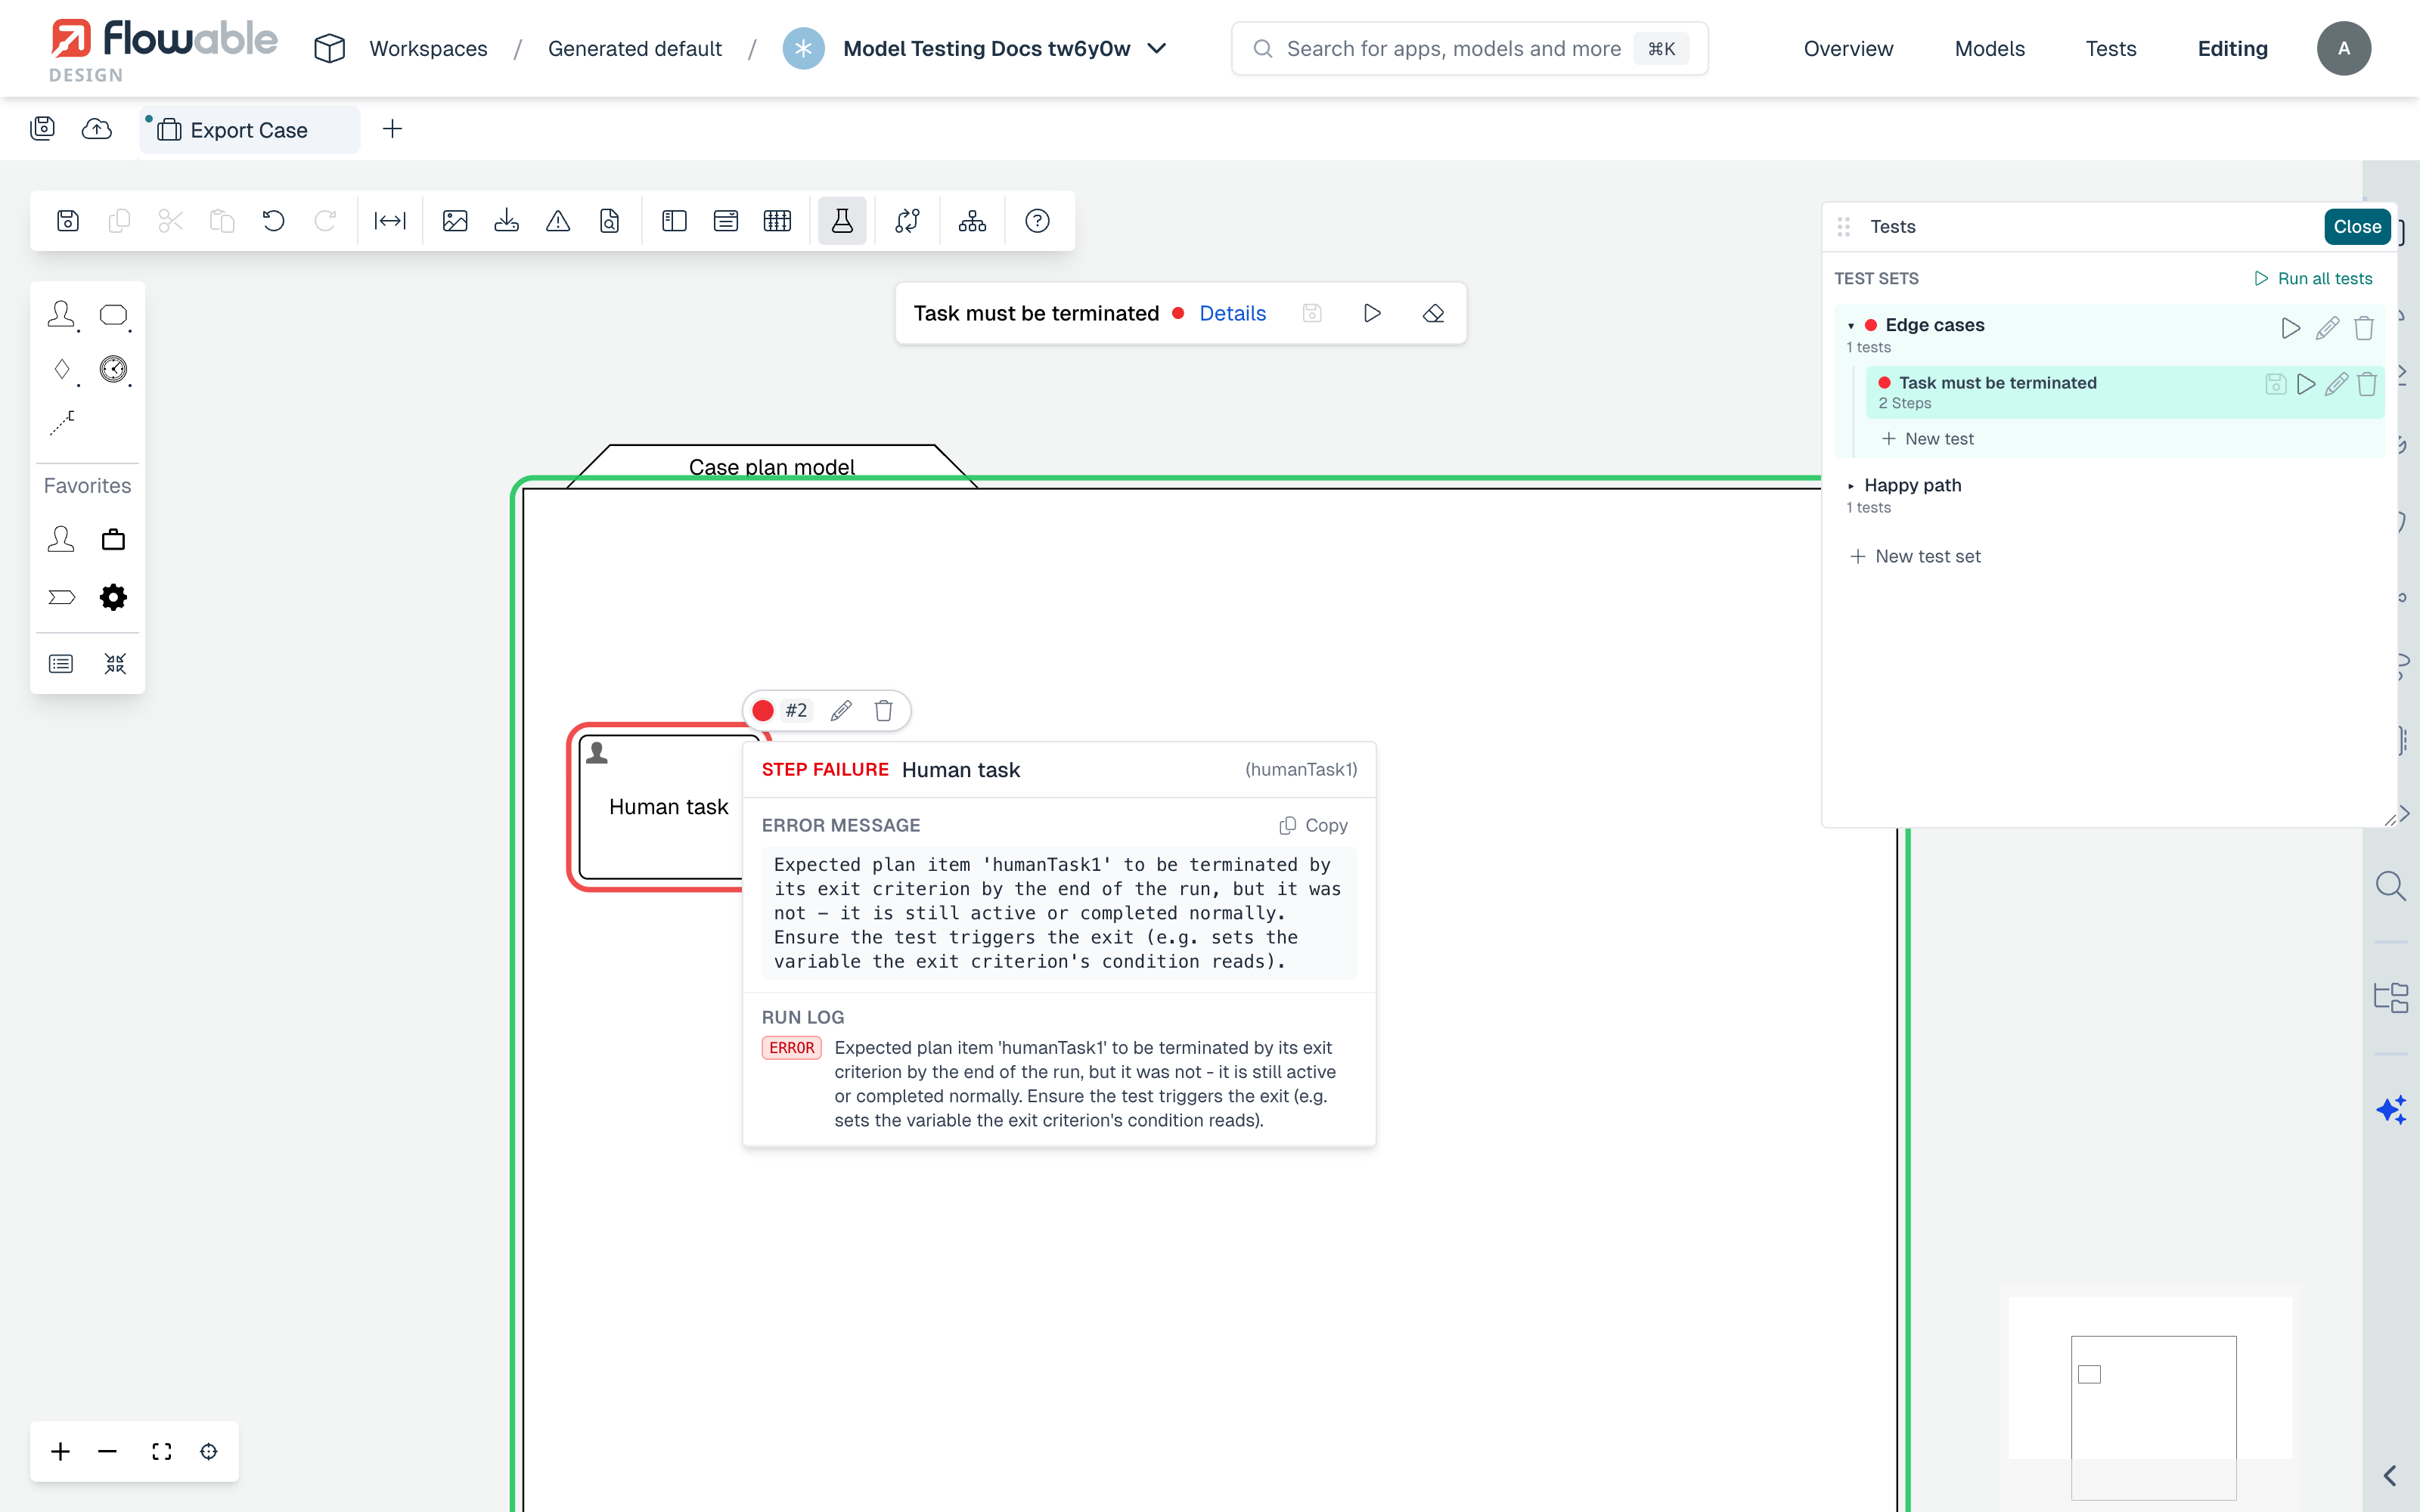The width and height of the screenshot is (2420, 1512).
Task: Select the Task must be terminated test row
Action: (2124, 392)
